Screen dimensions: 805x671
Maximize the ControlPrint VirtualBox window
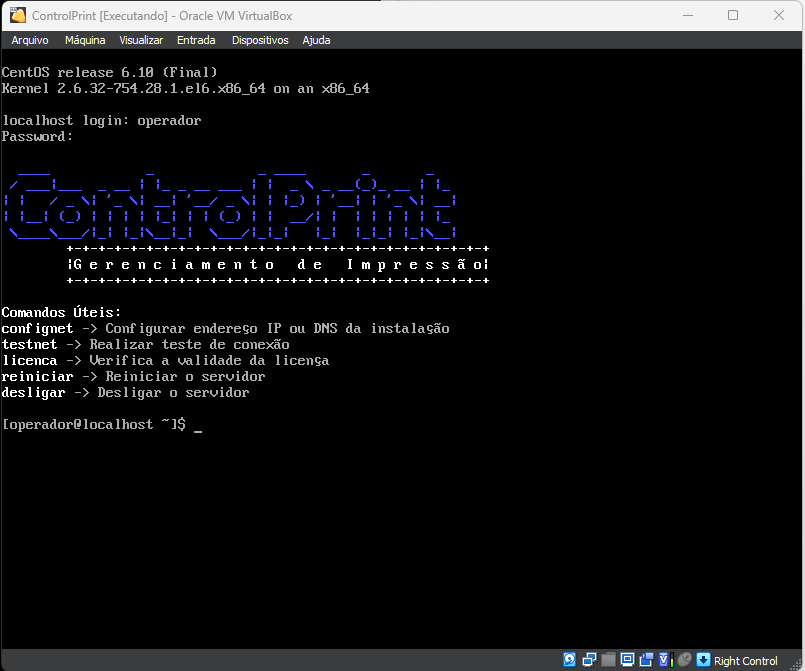(x=733, y=15)
